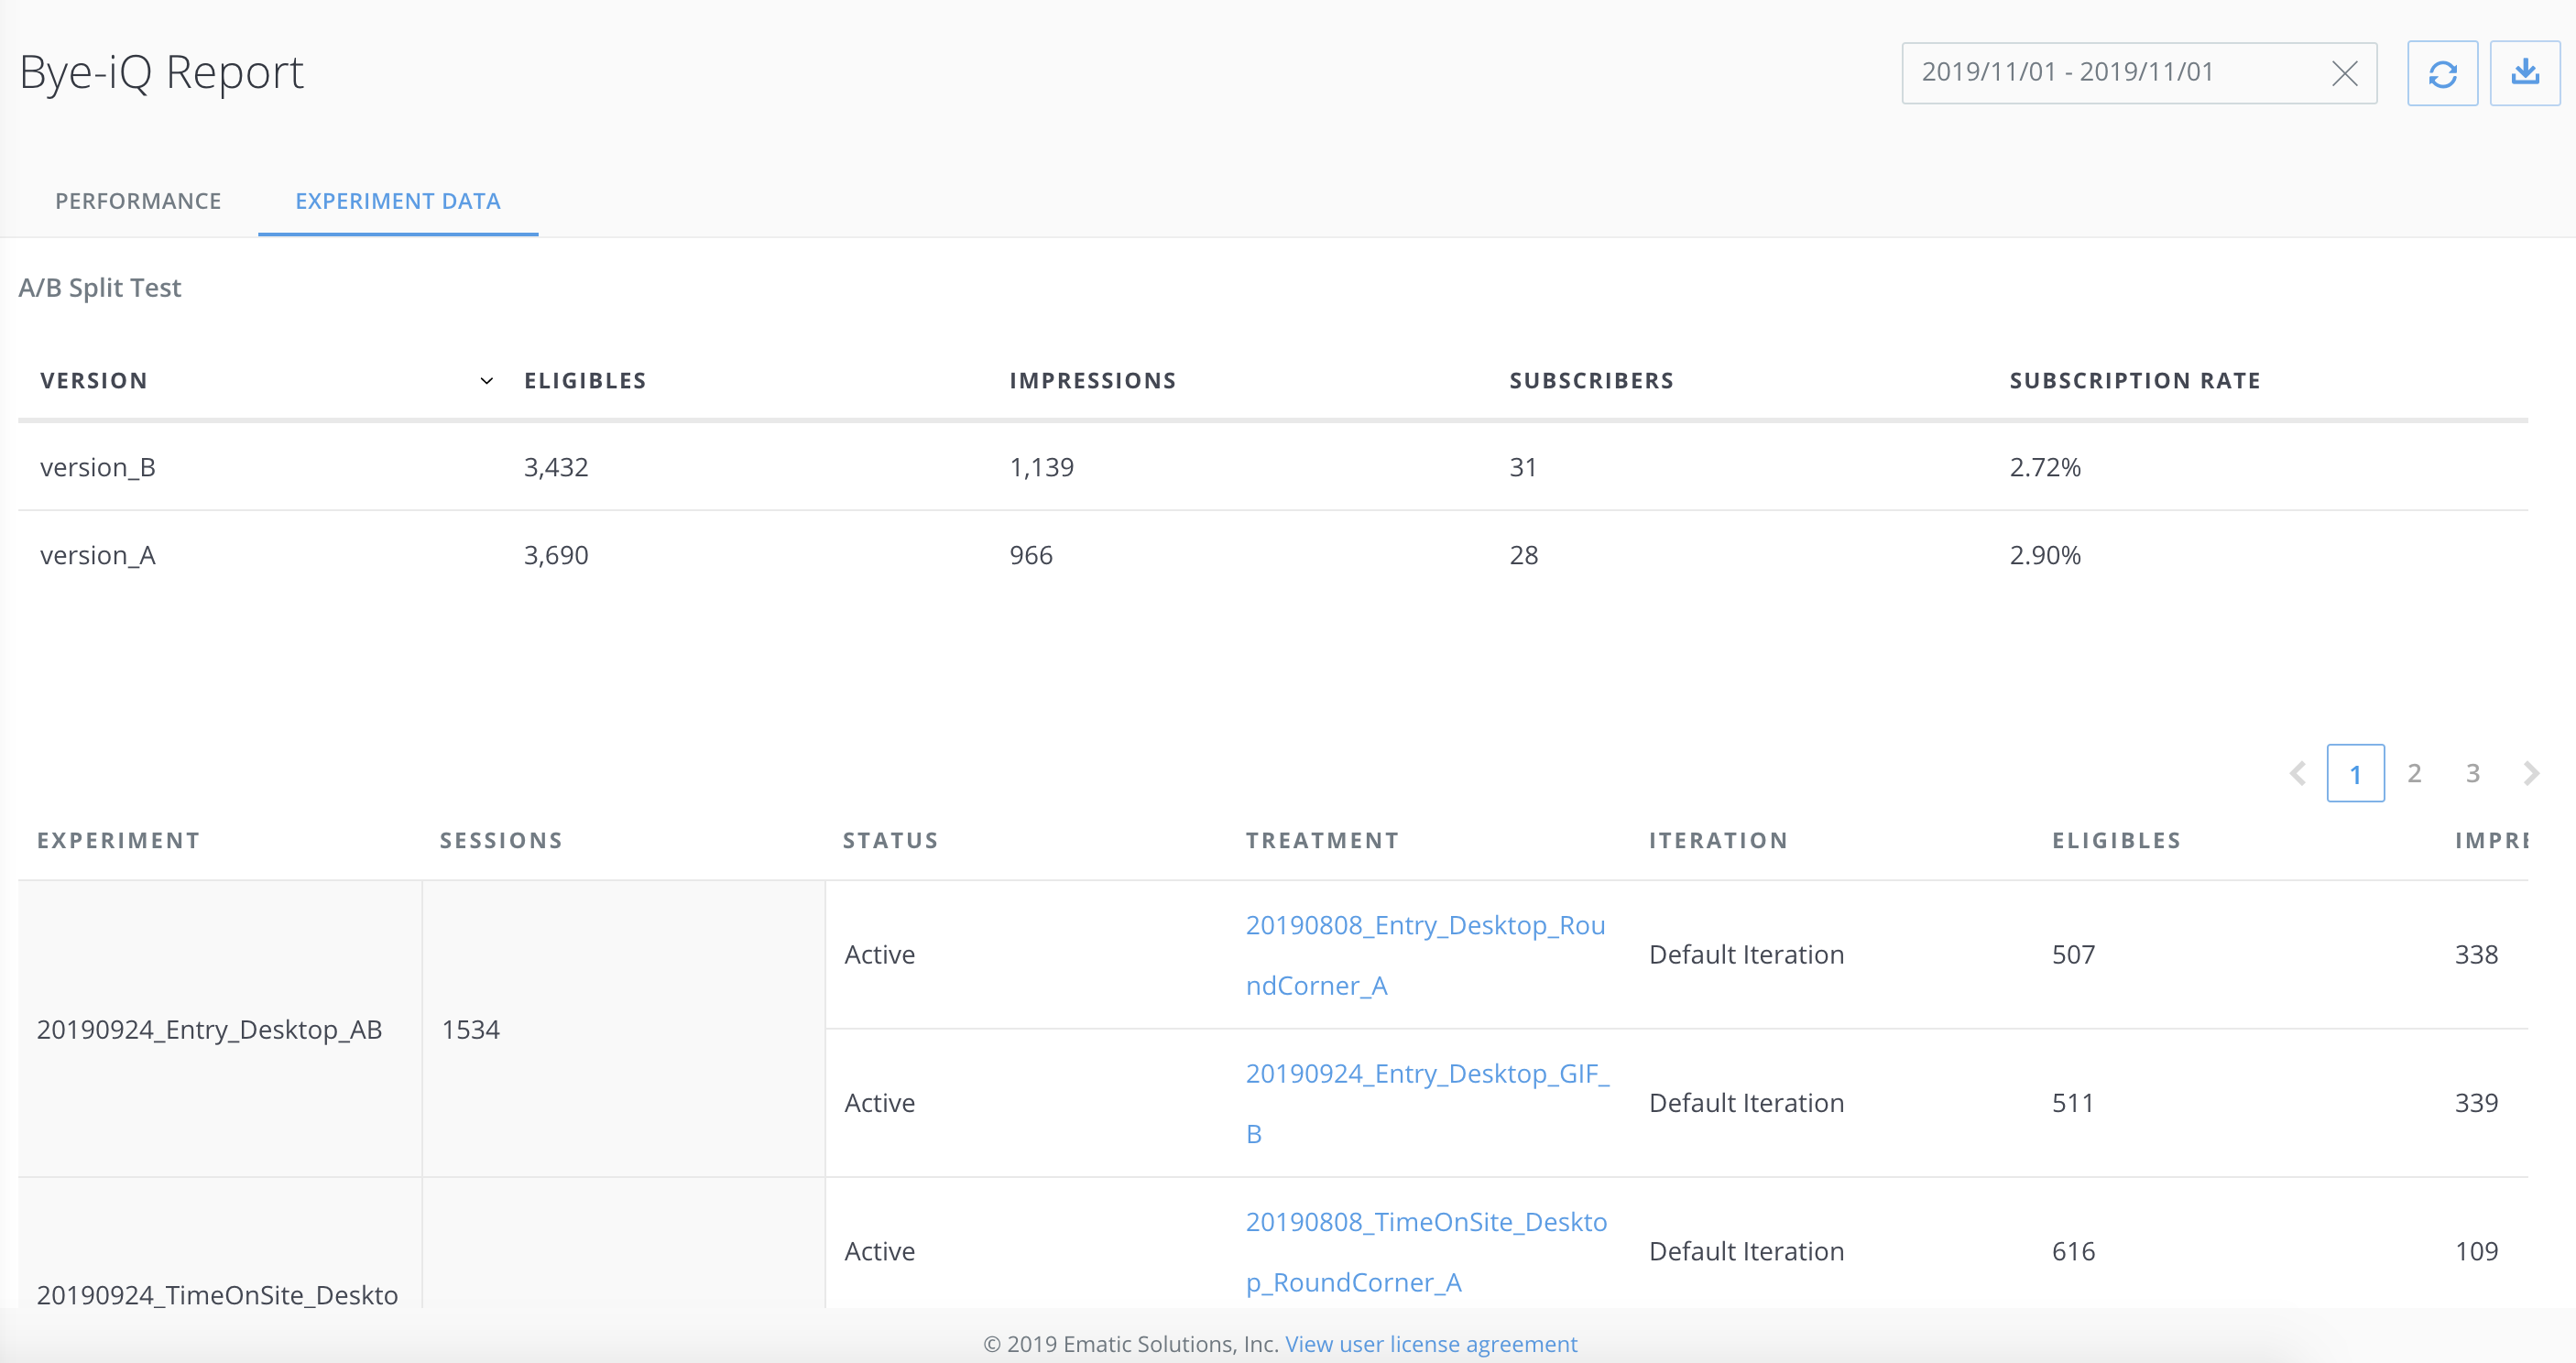2576x1363 pixels.
Task: Click the EXPERIMENT column header
Action: tap(119, 841)
